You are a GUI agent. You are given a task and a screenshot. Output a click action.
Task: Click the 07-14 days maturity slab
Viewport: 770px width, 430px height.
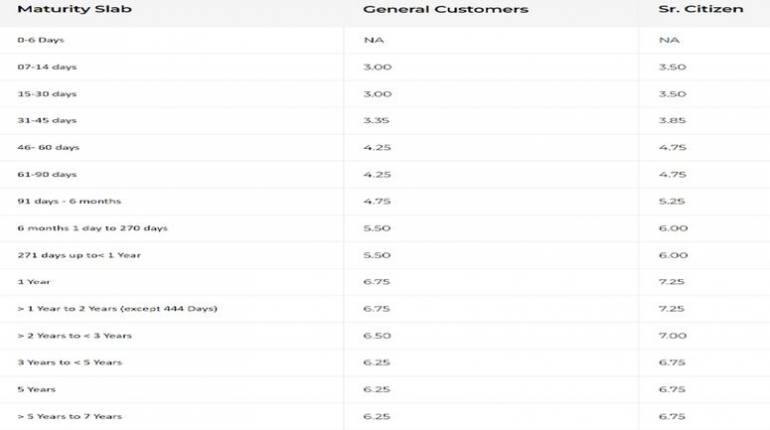[x=47, y=67]
